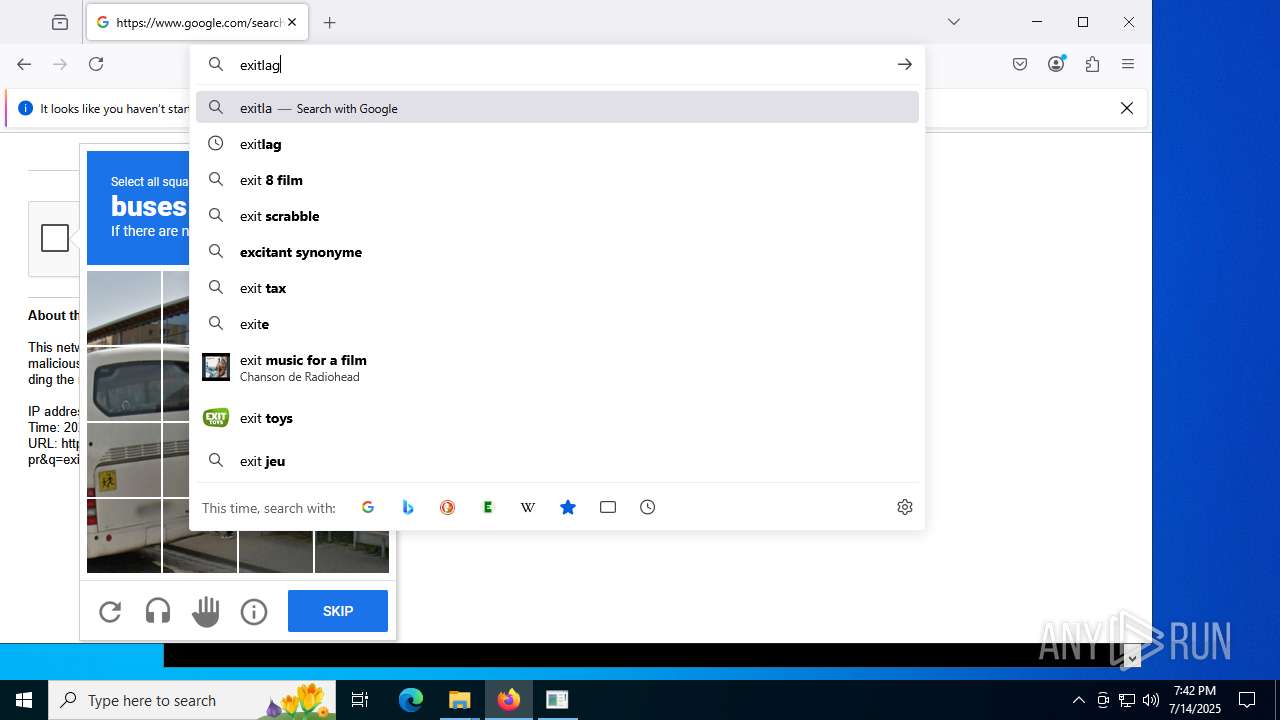1280x720 pixels.
Task: Choose the 'exite' suggestion
Action: pos(557,324)
